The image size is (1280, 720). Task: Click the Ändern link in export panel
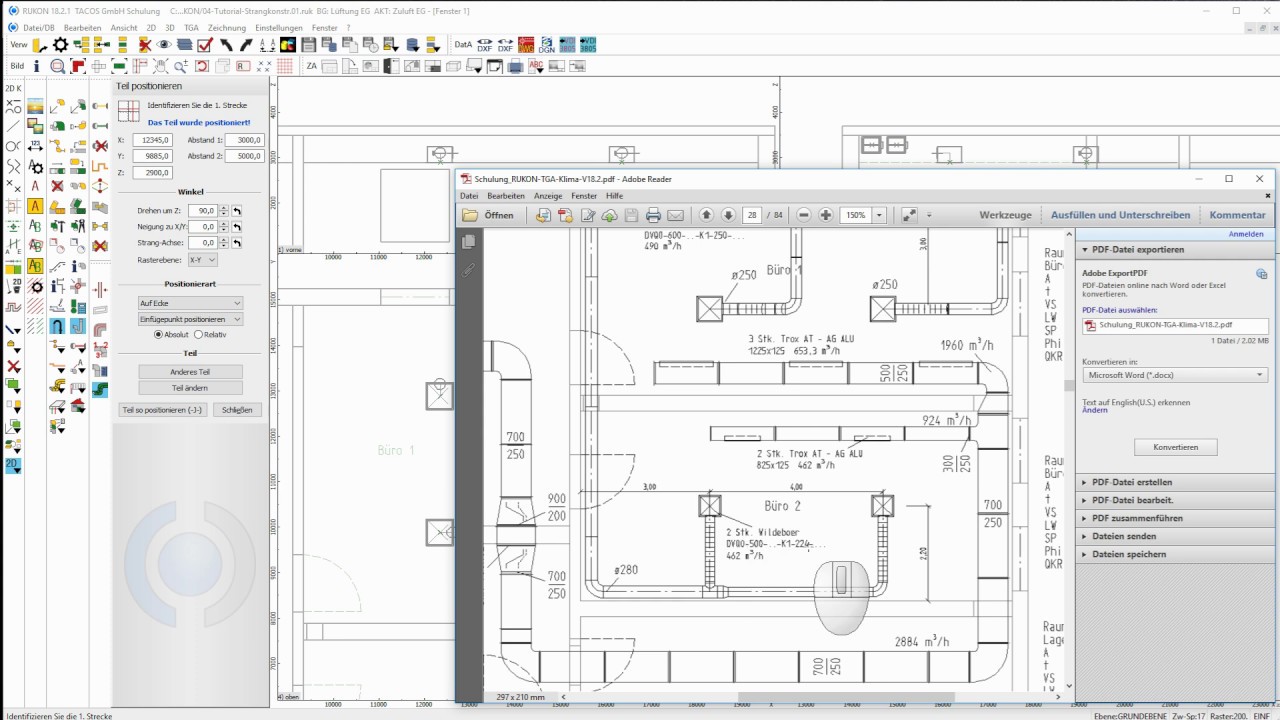pyautogui.click(x=1094, y=411)
